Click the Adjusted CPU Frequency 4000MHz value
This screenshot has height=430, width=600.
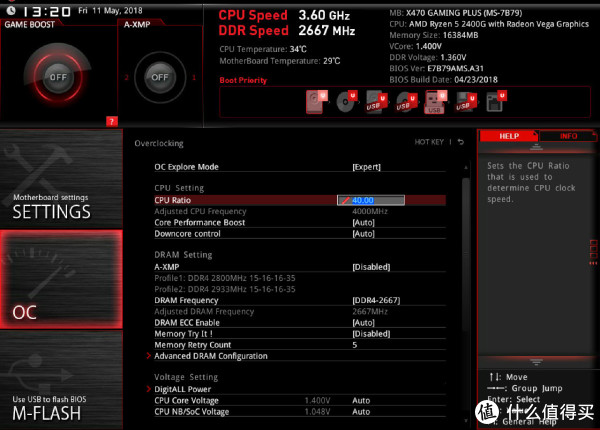(370, 211)
